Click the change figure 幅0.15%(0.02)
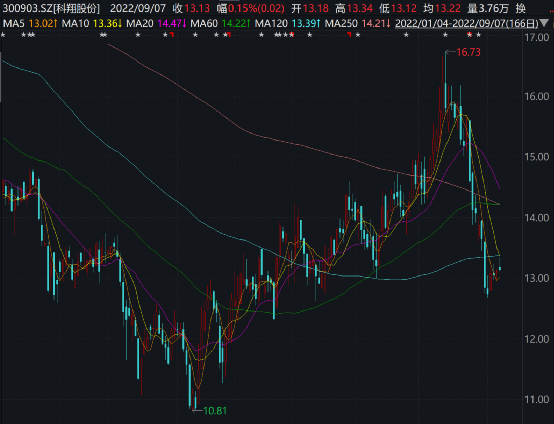The width and height of the screenshot is (554, 424). pyautogui.click(x=251, y=8)
